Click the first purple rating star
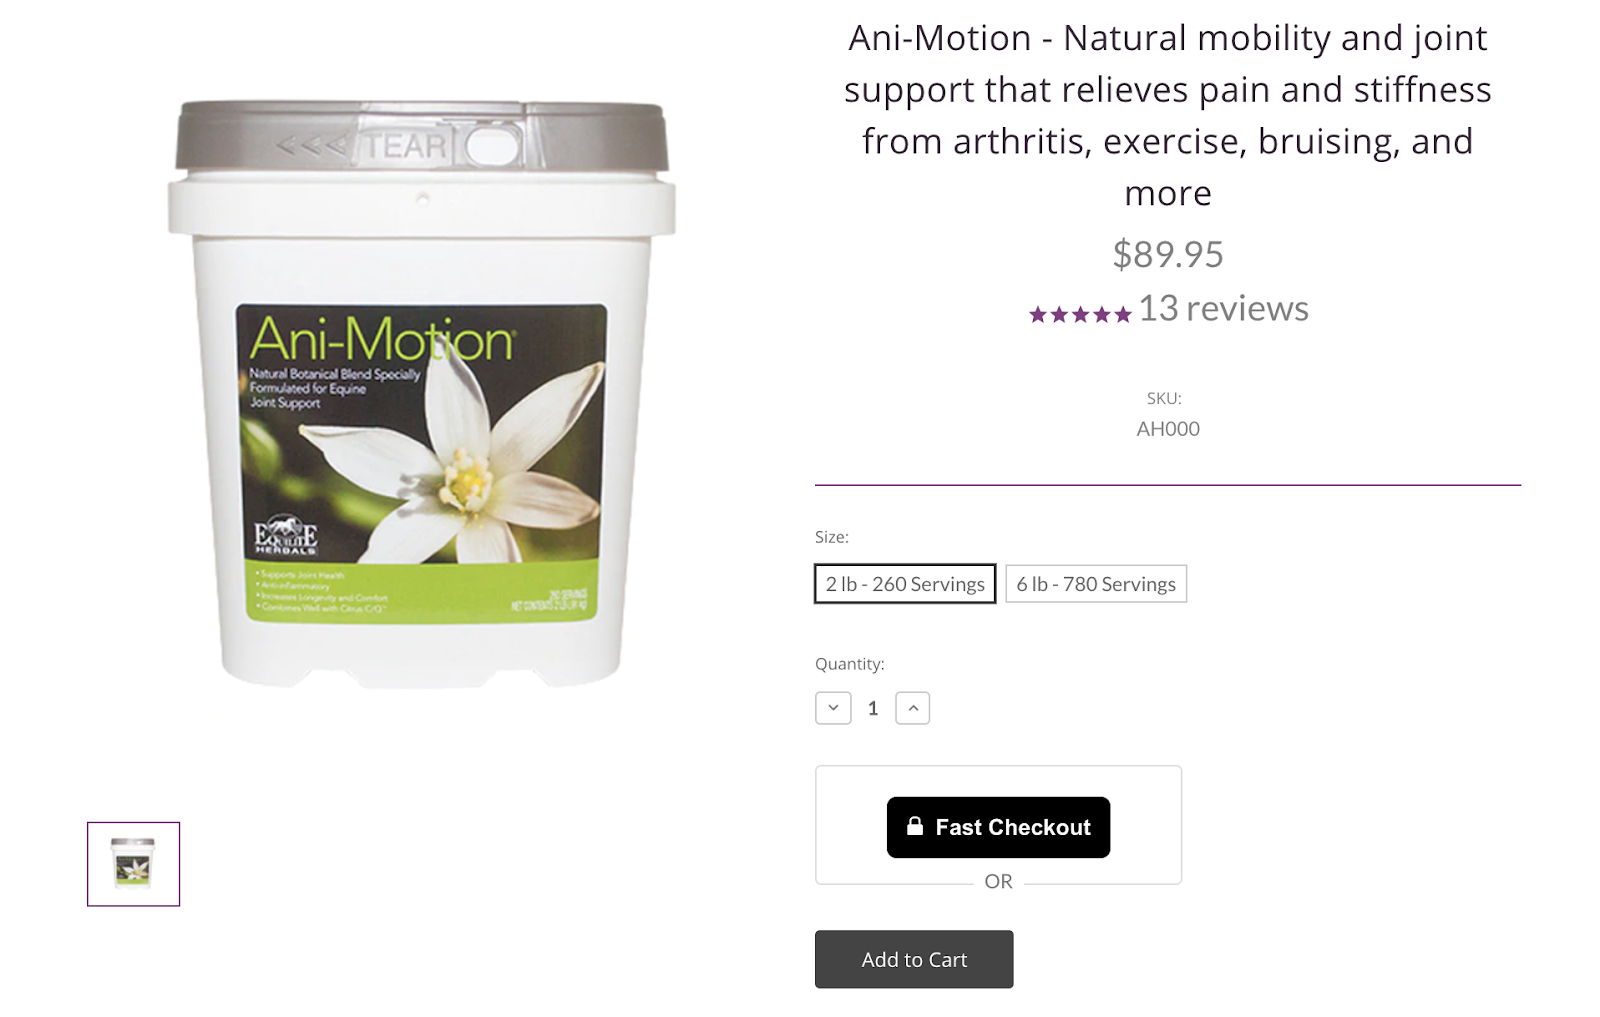The image size is (1600, 1017). click(1038, 315)
